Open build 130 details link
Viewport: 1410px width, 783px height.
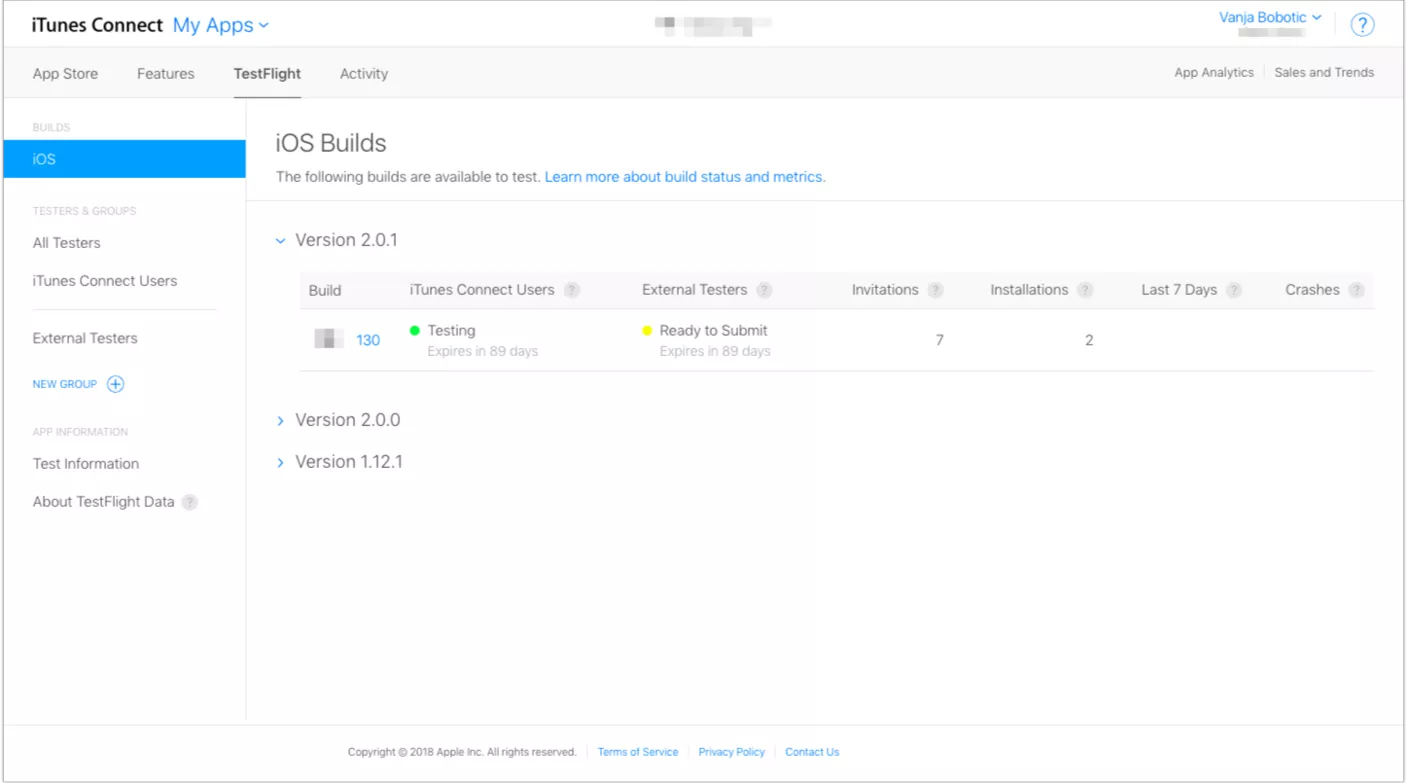pyautogui.click(x=368, y=340)
